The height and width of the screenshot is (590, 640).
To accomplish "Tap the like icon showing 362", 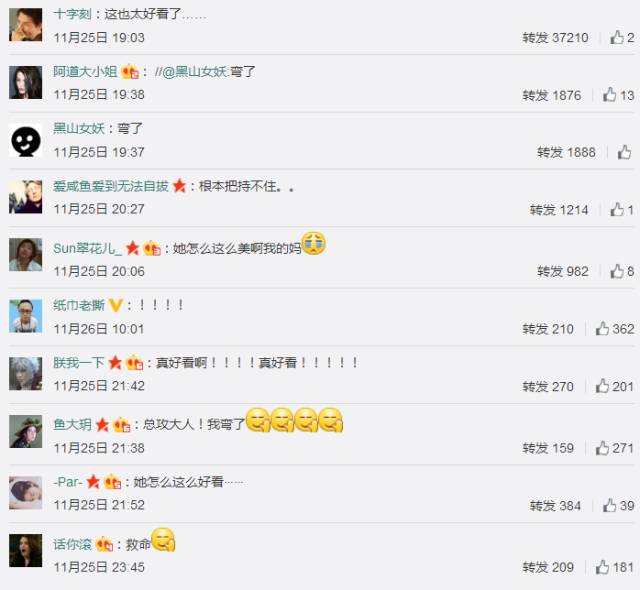I will (602, 328).
